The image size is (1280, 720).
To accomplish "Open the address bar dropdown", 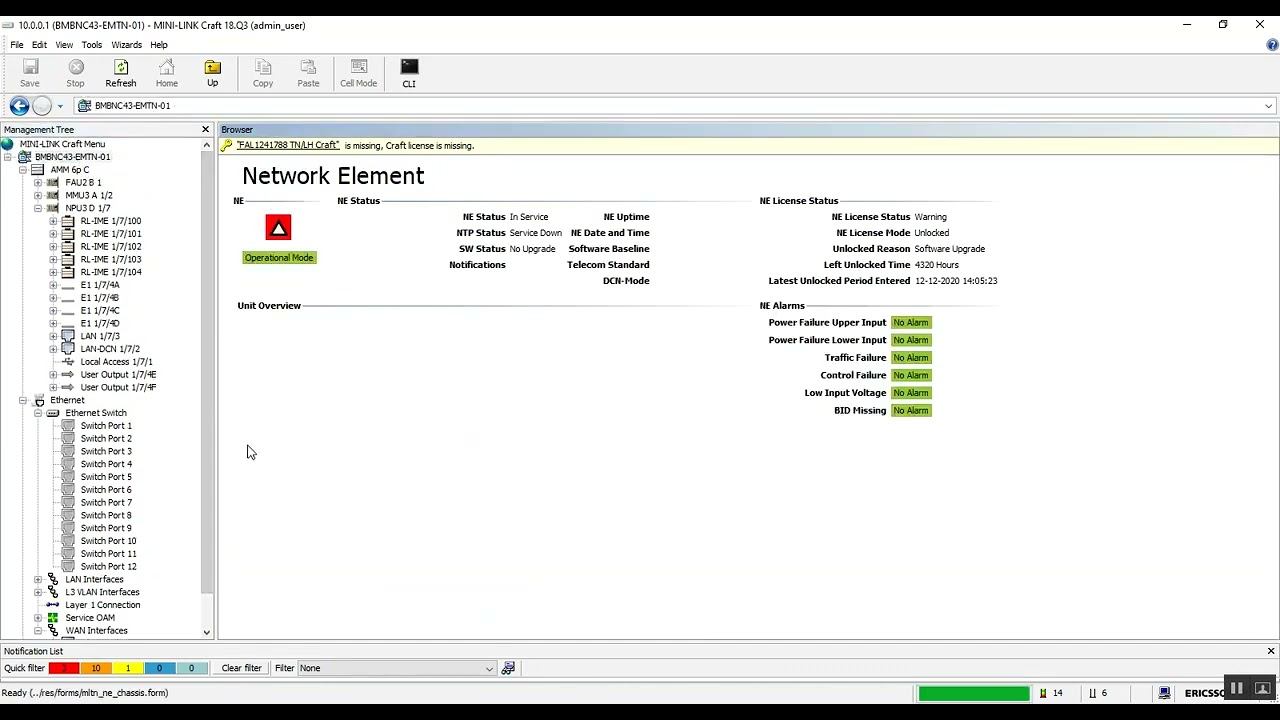I will coord(1268,106).
